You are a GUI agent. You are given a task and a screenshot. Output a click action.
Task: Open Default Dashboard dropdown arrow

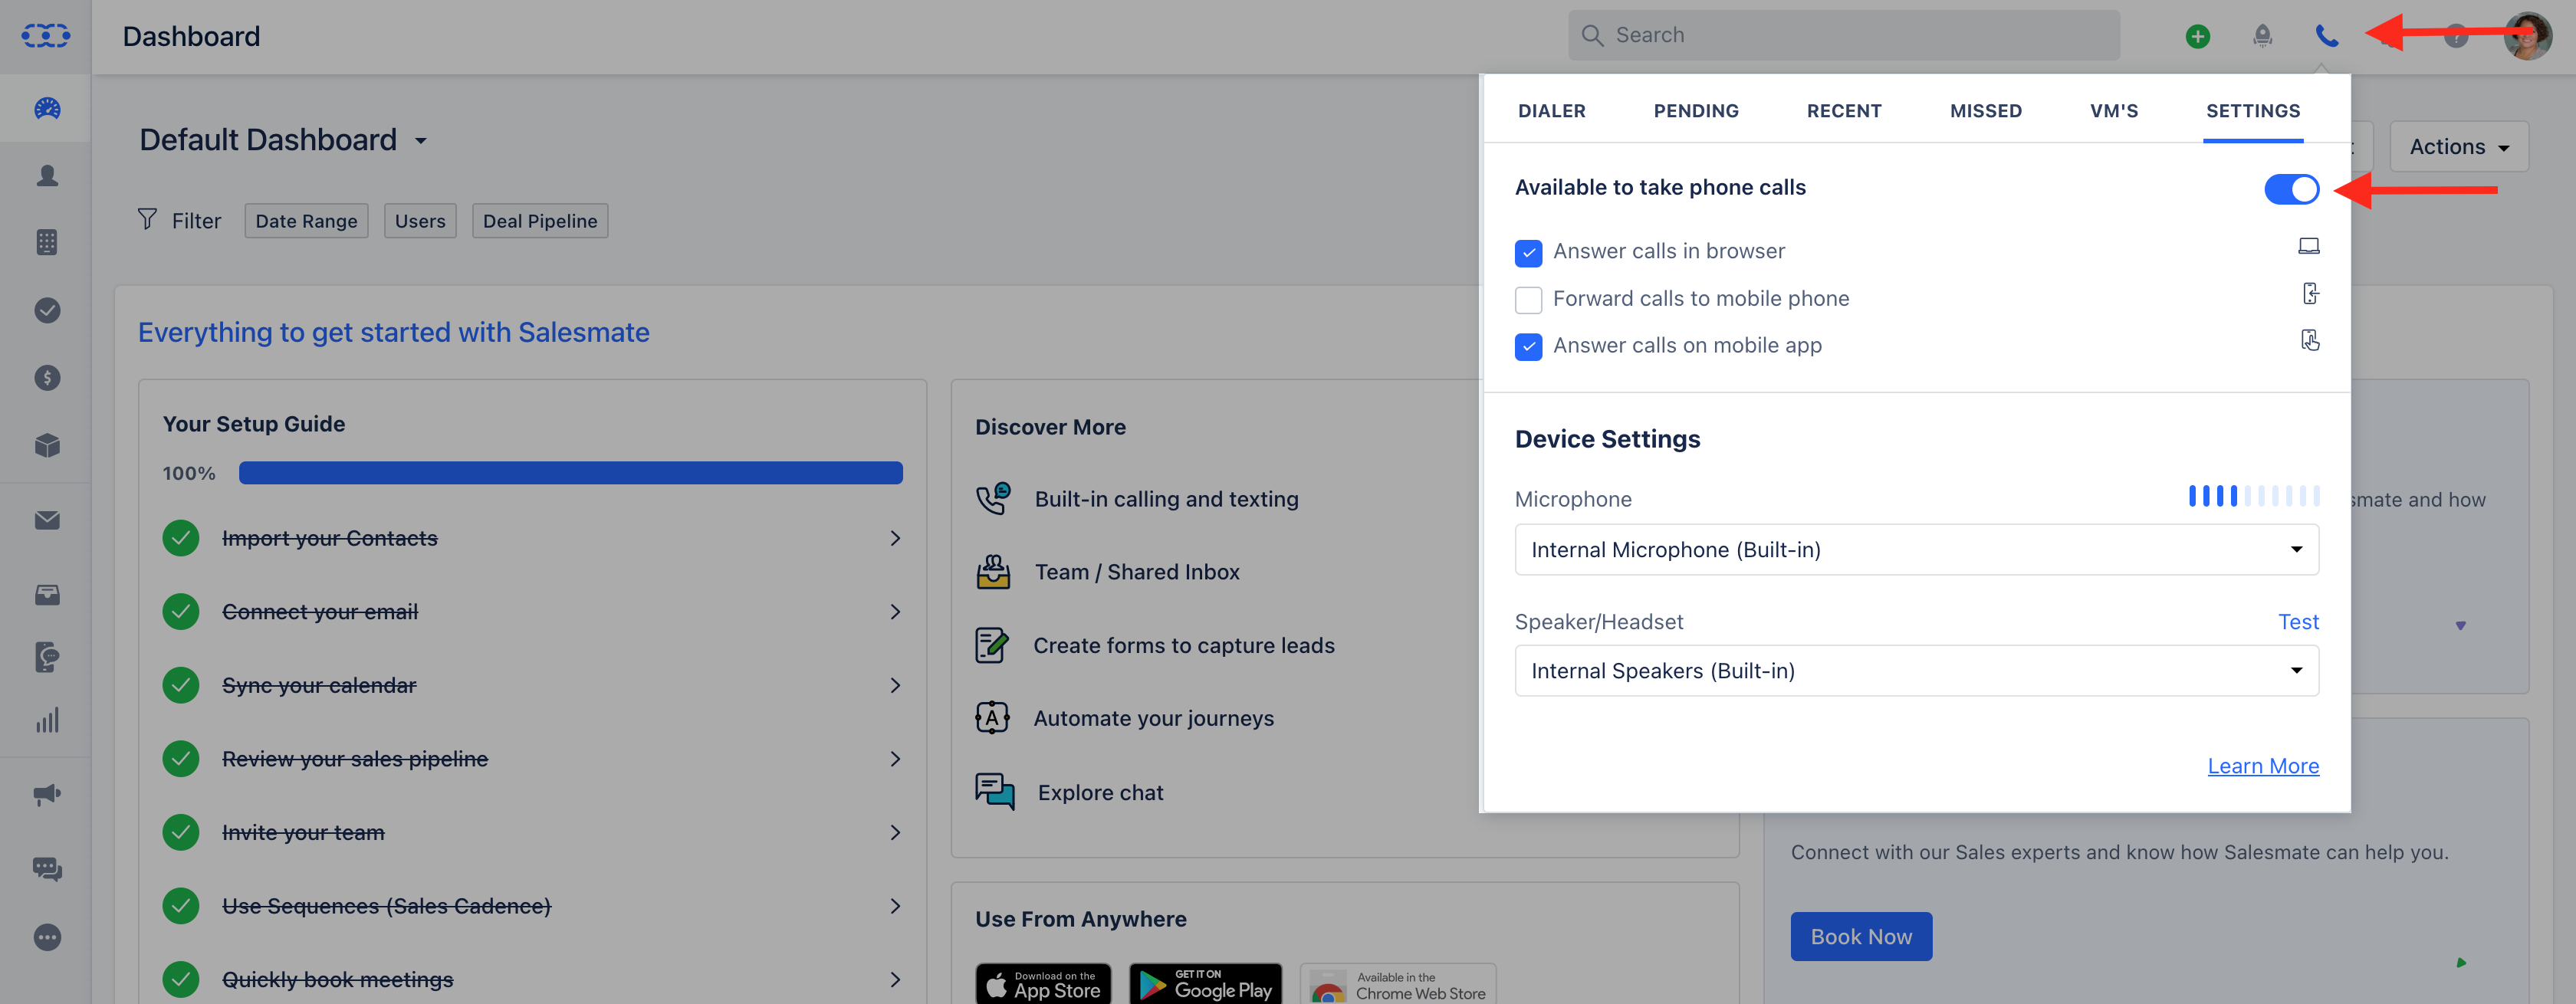421,141
